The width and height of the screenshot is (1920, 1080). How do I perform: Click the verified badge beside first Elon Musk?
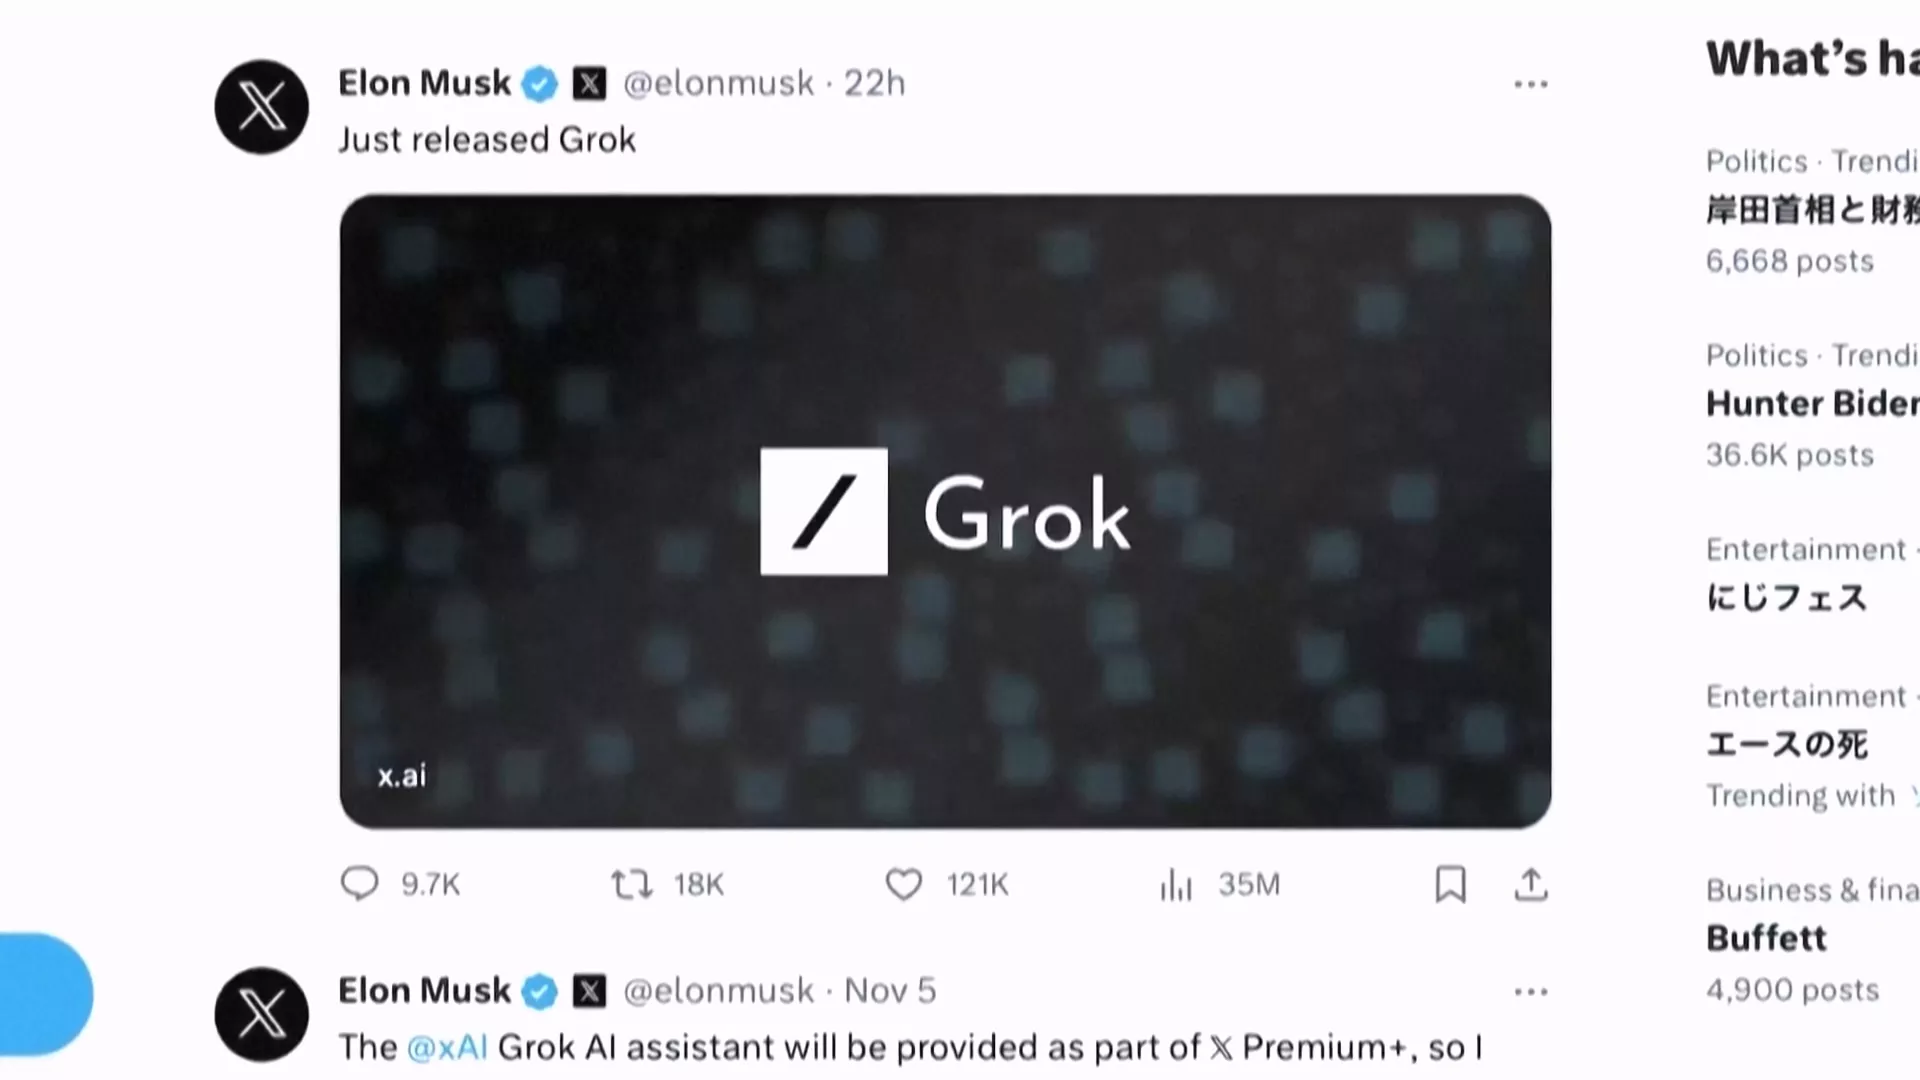click(x=540, y=84)
